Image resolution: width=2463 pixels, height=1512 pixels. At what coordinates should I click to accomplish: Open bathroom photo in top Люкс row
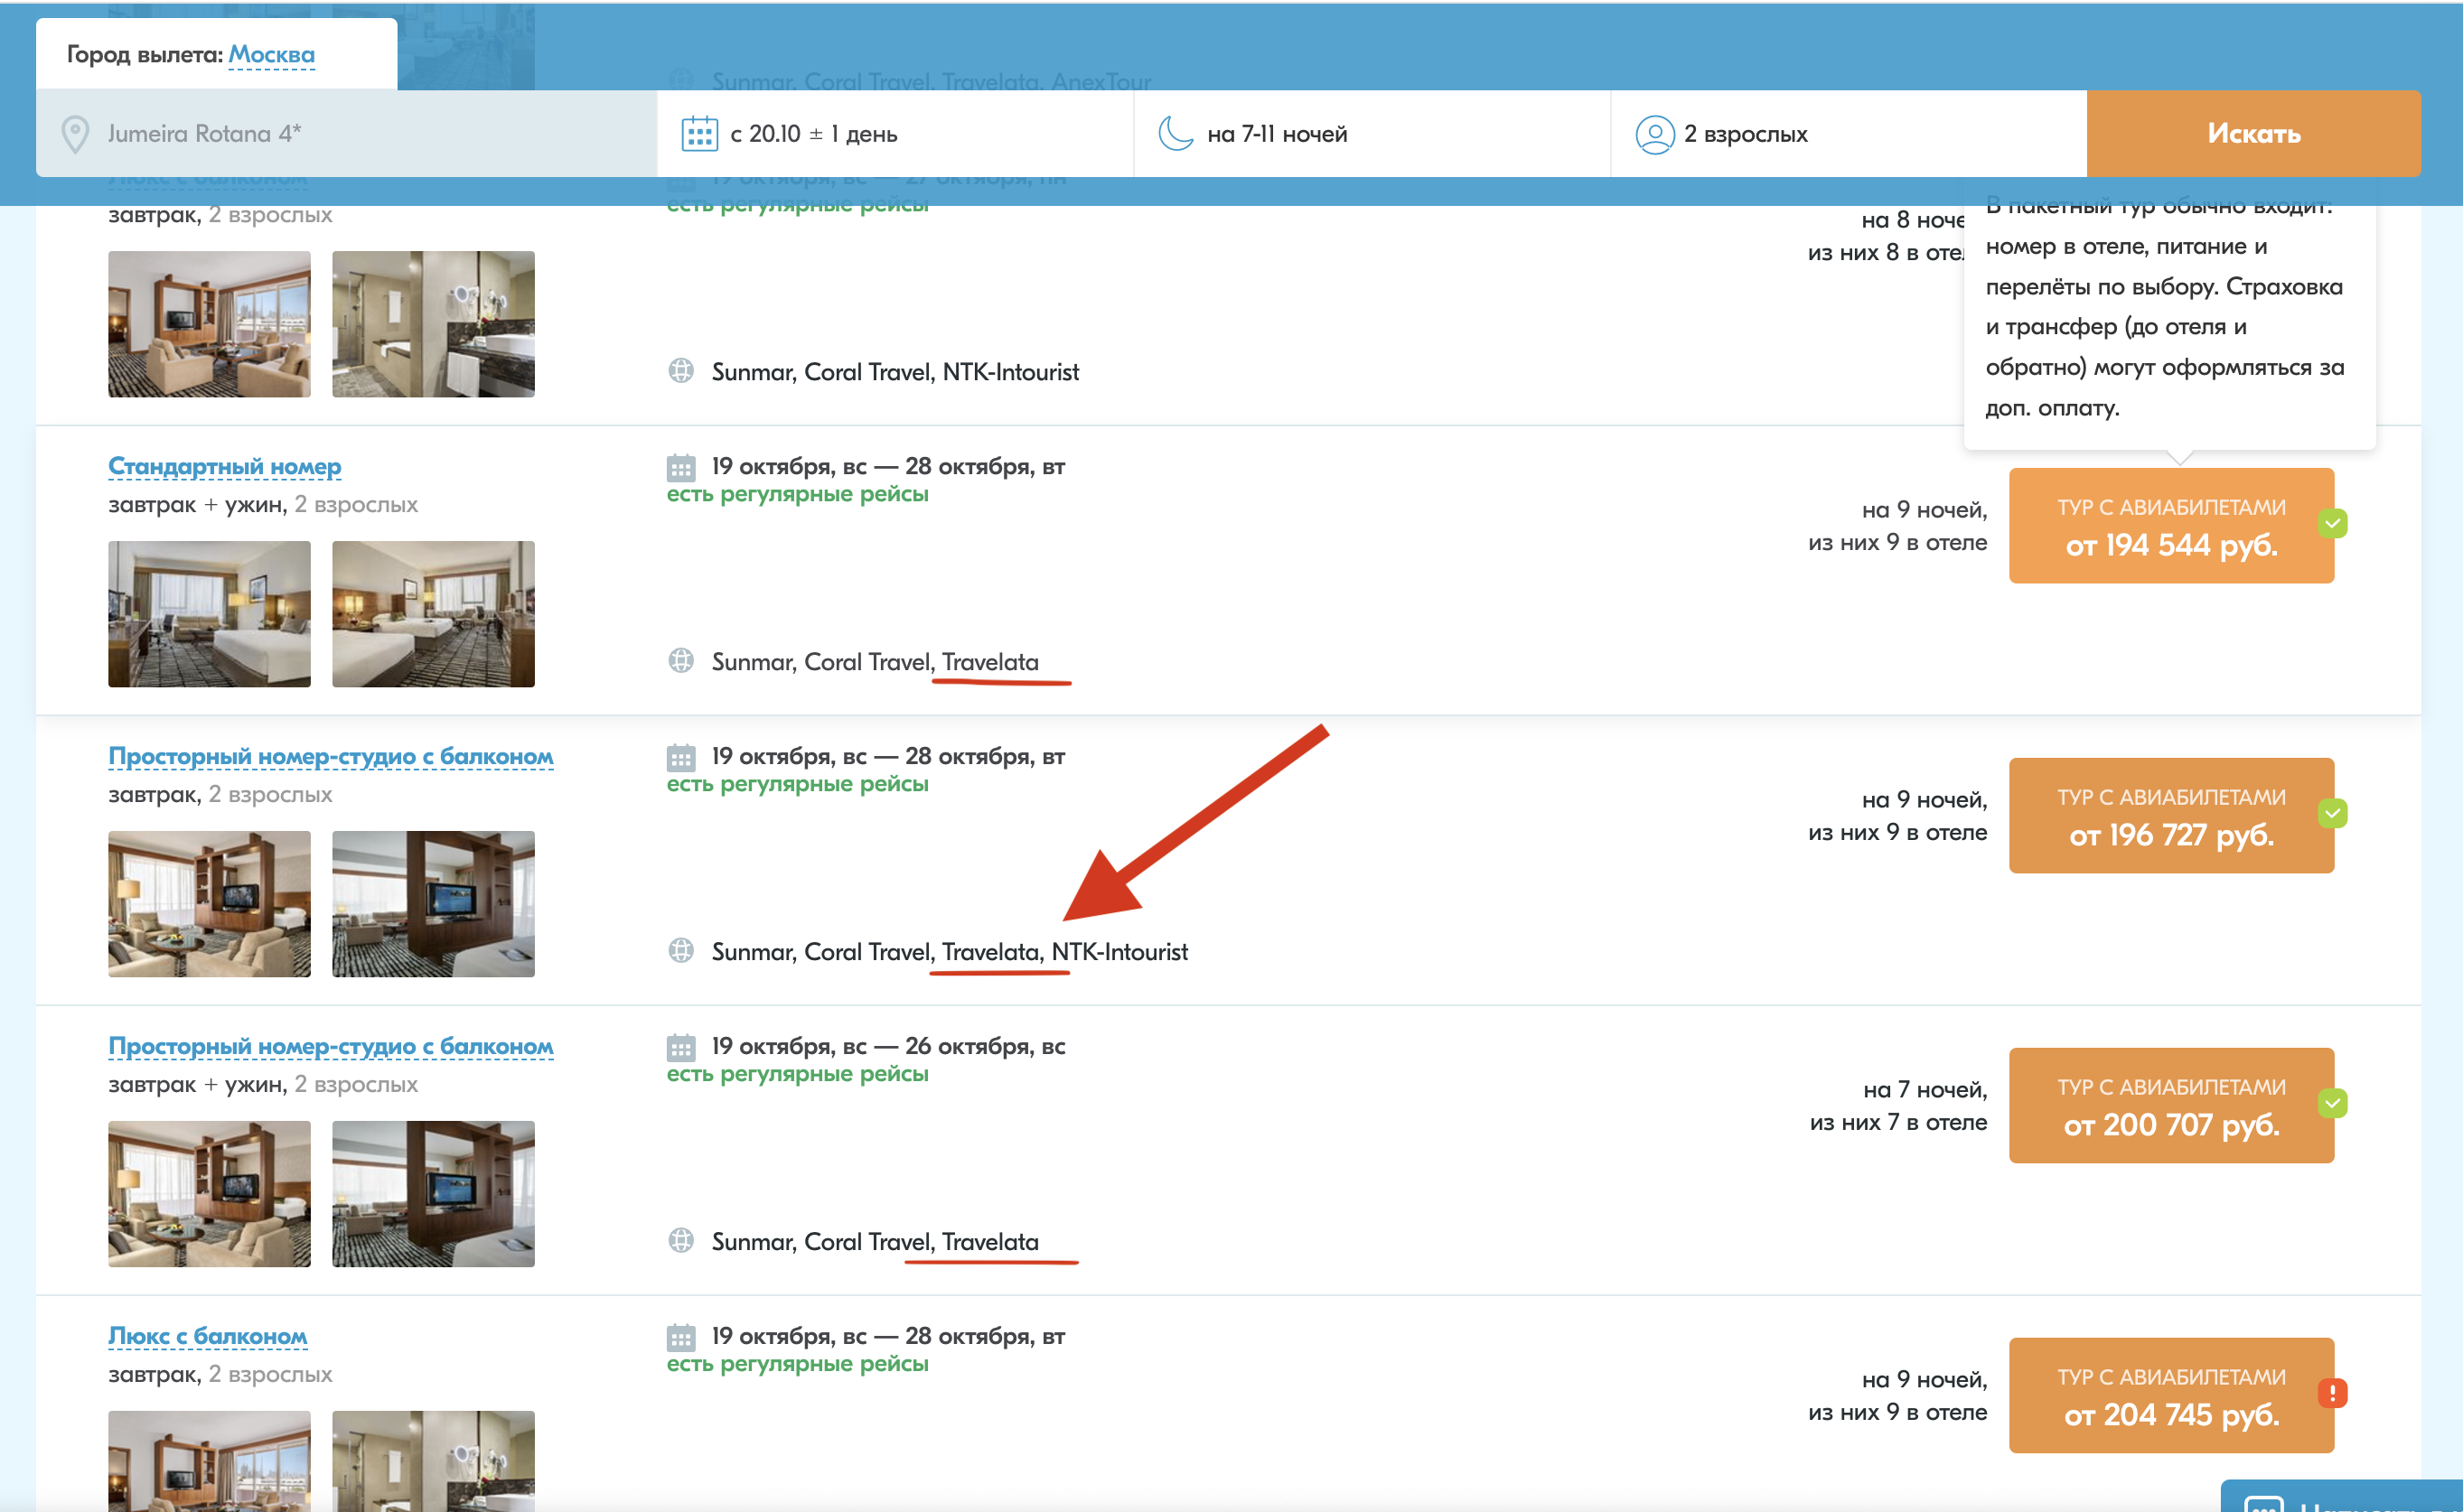click(x=433, y=324)
